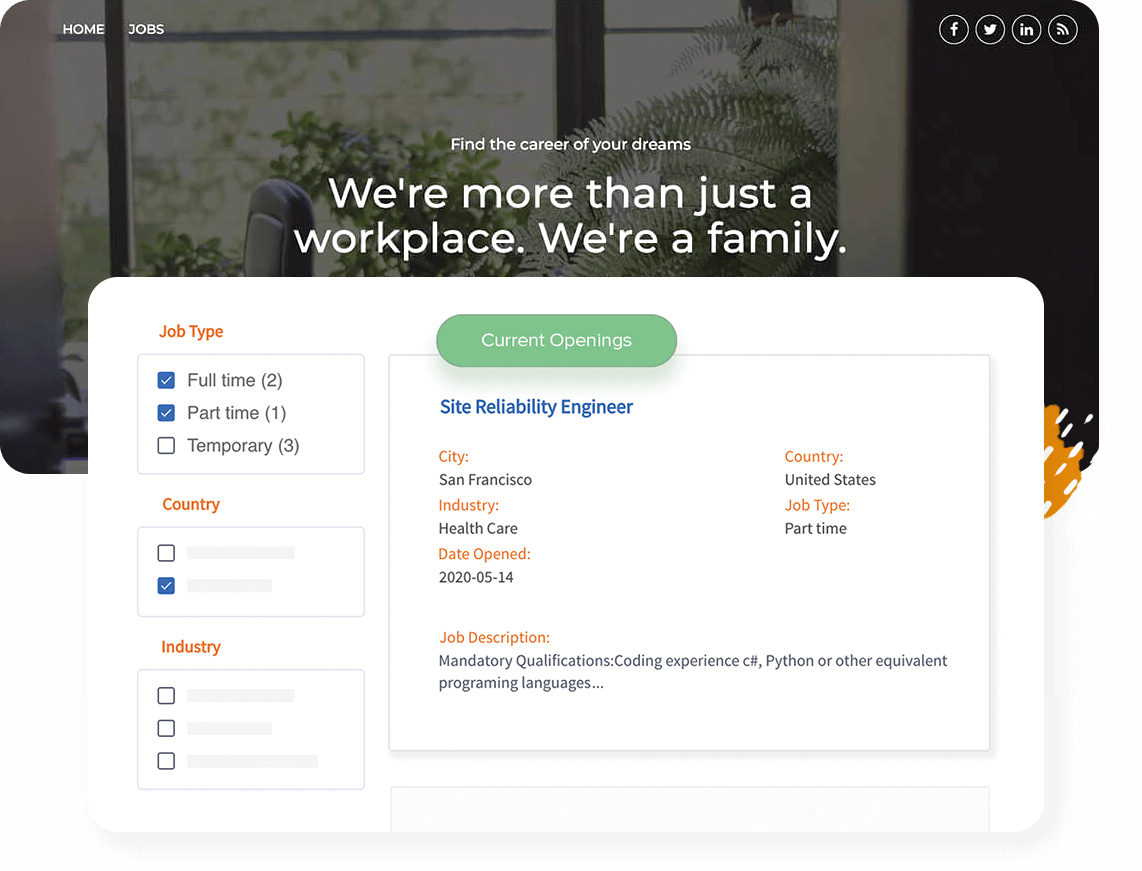Check the third Industry filter checkbox
Viewport: 1142px width, 871px height.
click(166, 761)
